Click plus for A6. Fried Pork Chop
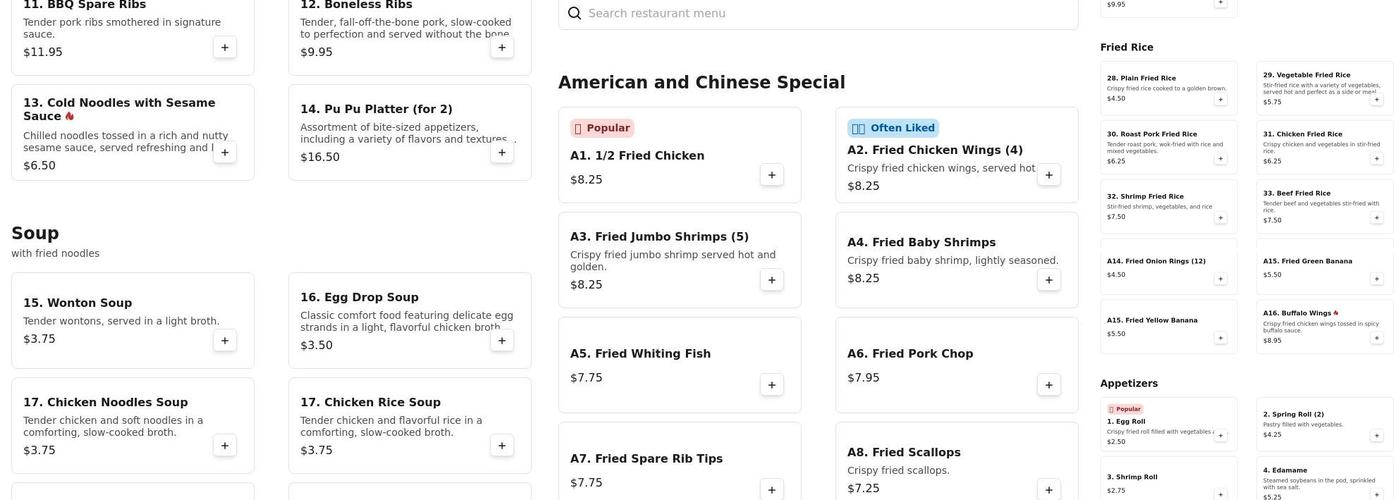Viewport: 1400px width, 500px height. (1048, 385)
